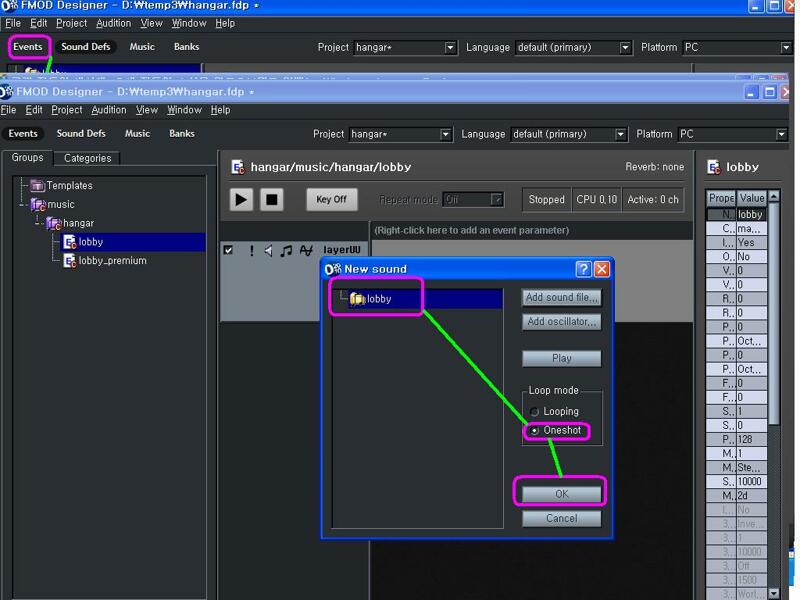Open the Help menu in back window
The width and height of the screenshot is (800, 600).
pyautogui.click(x=225, y=23)
